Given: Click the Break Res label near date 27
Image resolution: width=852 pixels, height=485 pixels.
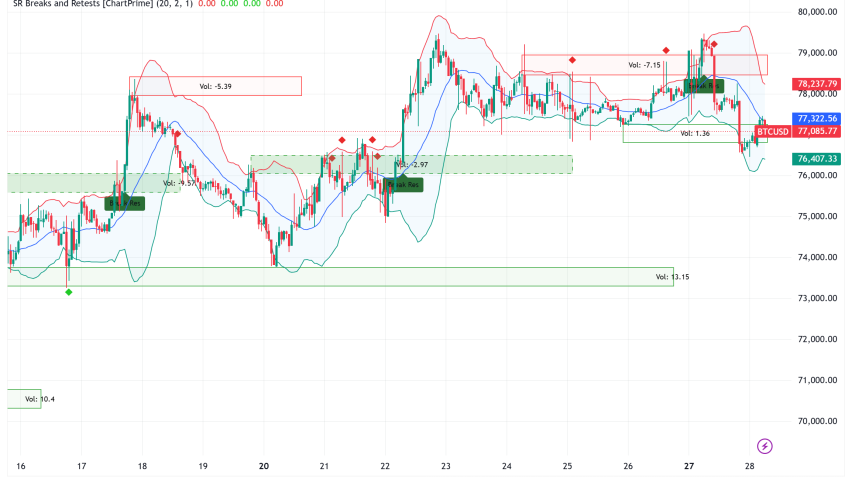Looking at the screenshot, I should (x=703, y=86).
